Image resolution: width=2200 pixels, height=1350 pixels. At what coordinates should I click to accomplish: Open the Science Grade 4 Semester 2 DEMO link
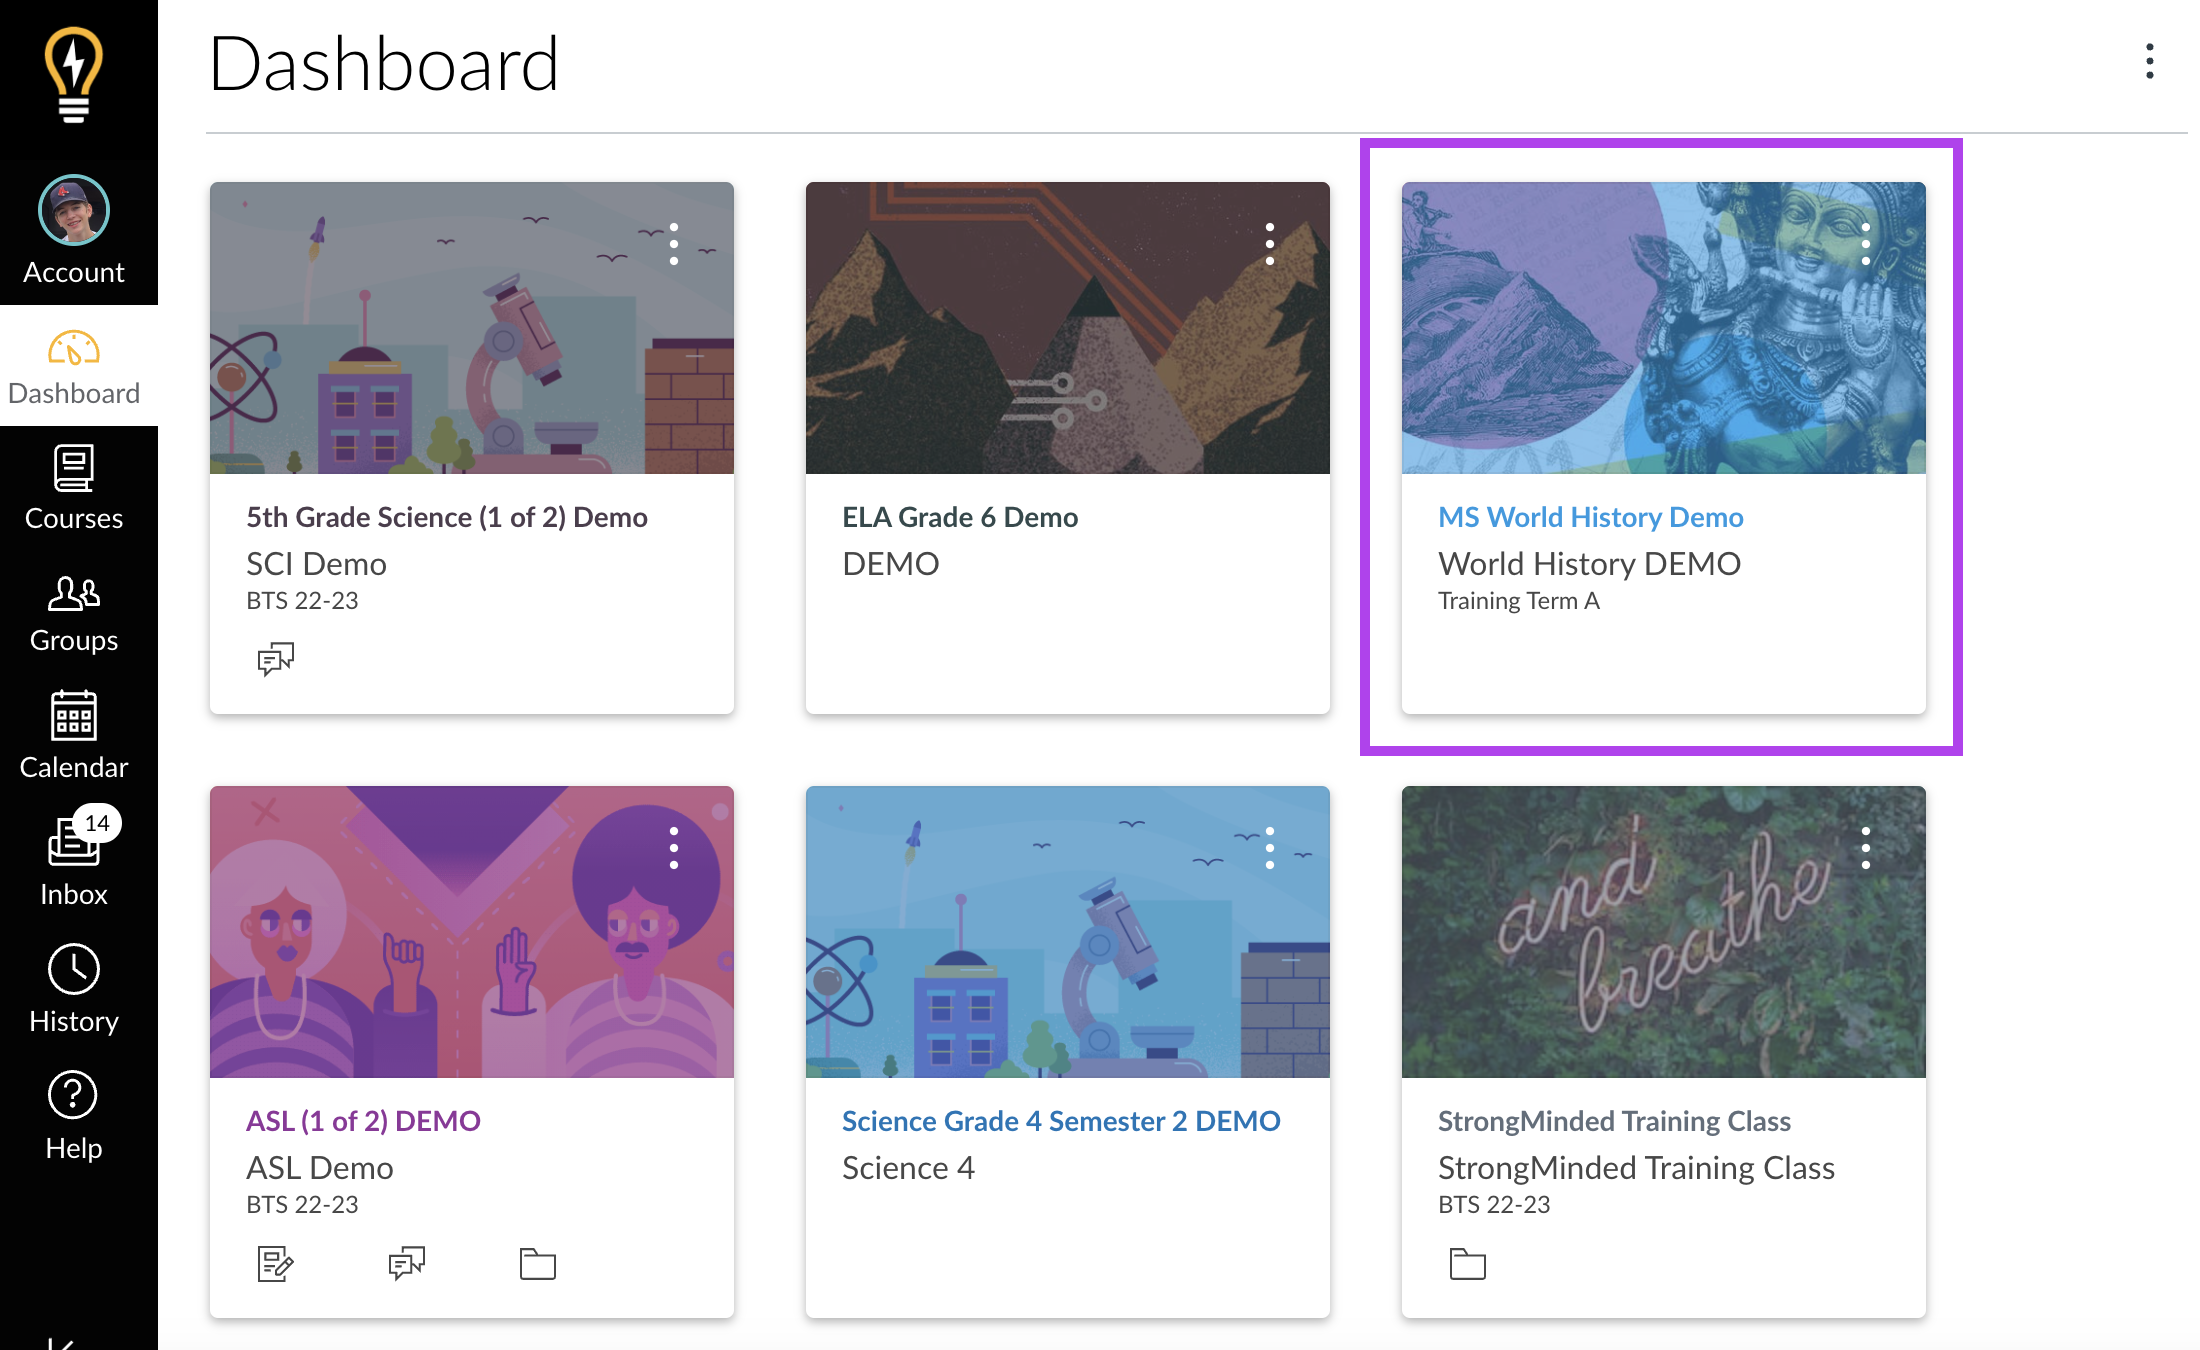coord(1061,1121)
